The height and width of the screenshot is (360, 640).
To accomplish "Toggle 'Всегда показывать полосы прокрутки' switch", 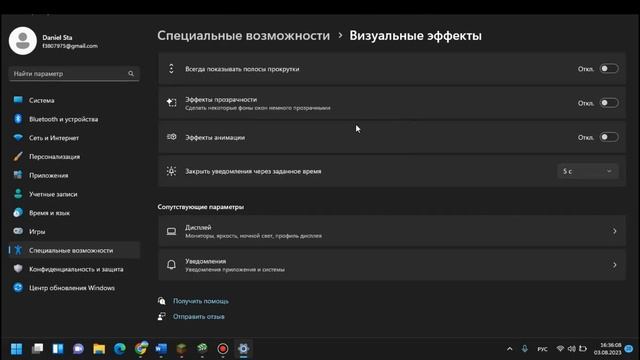I will pyautogui.click(x=609, y=69).
